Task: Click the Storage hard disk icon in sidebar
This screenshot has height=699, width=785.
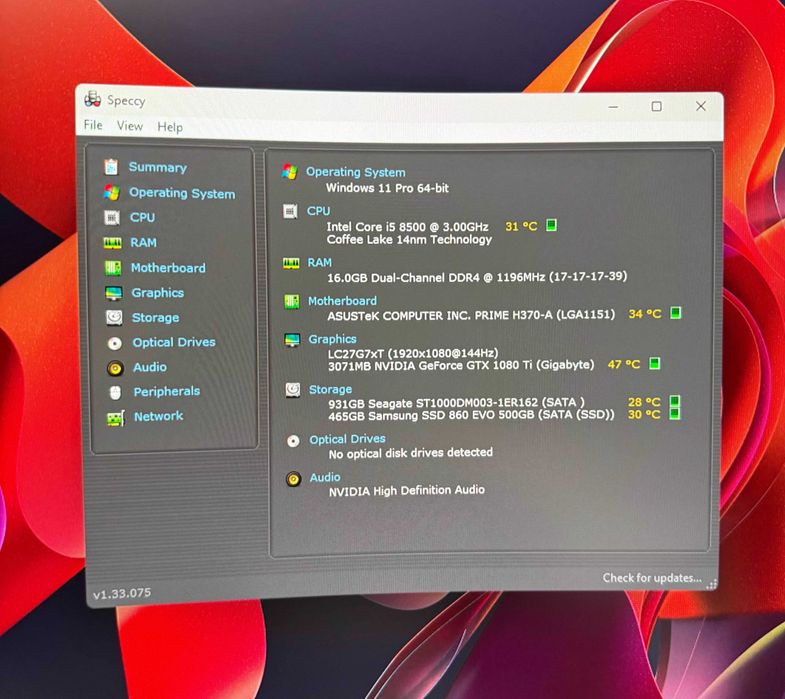Action: click(x=114, y=317)
